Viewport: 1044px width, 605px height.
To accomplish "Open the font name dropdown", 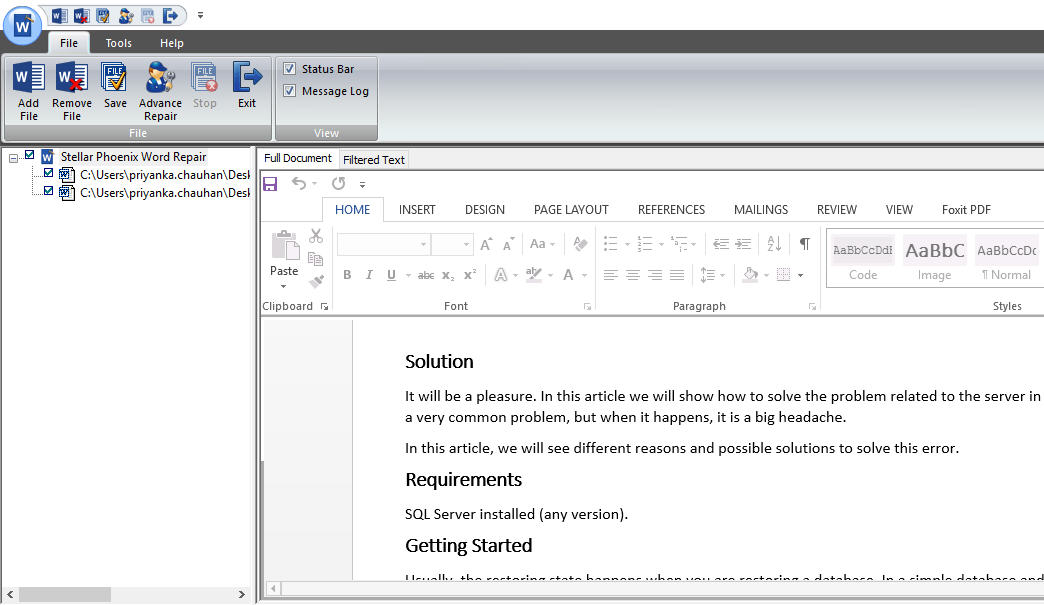I will point(423,244).
